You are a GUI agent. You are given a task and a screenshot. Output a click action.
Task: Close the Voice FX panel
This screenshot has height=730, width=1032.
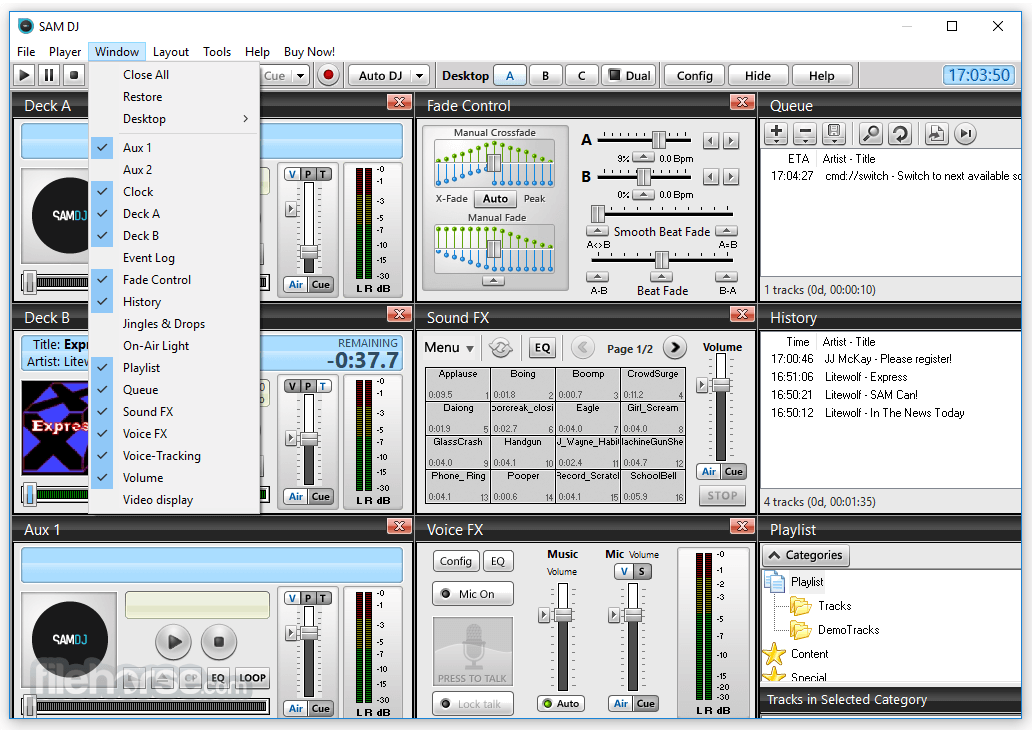pyautogui.click(x=742, y=526)
